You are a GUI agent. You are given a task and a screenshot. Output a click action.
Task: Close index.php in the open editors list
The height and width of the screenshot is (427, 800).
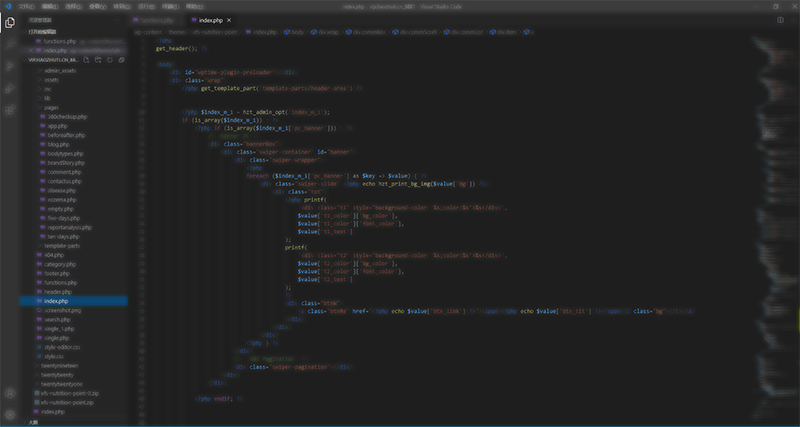[31, 51]
